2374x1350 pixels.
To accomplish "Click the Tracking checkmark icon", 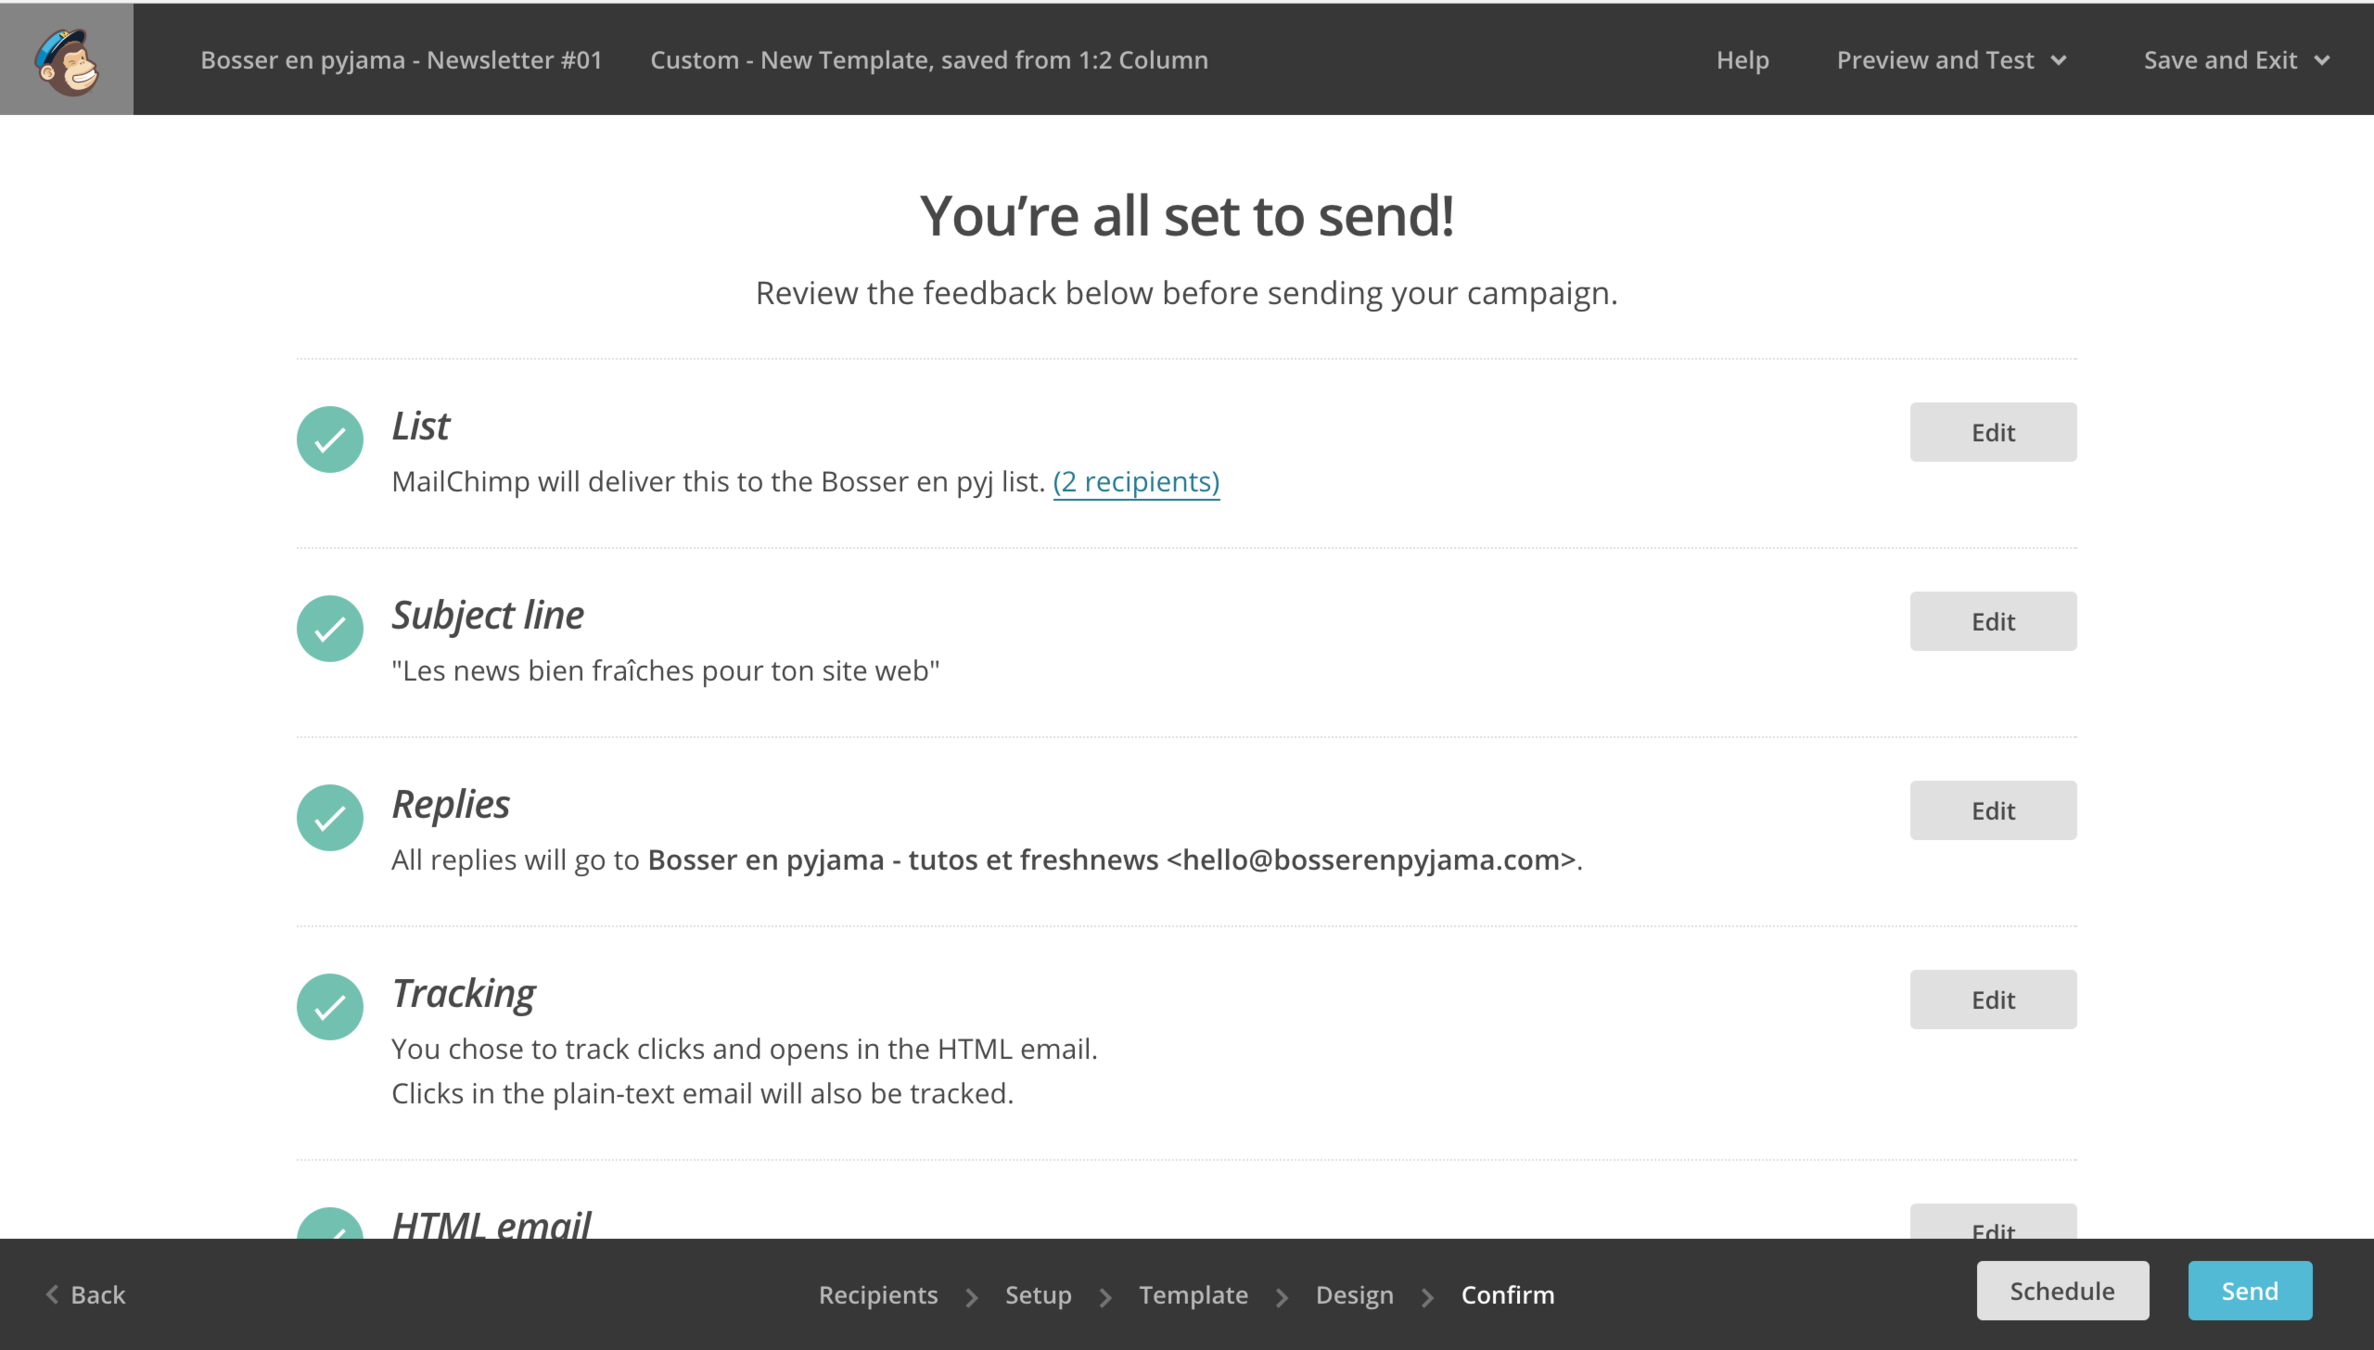I will point(329,1006).
